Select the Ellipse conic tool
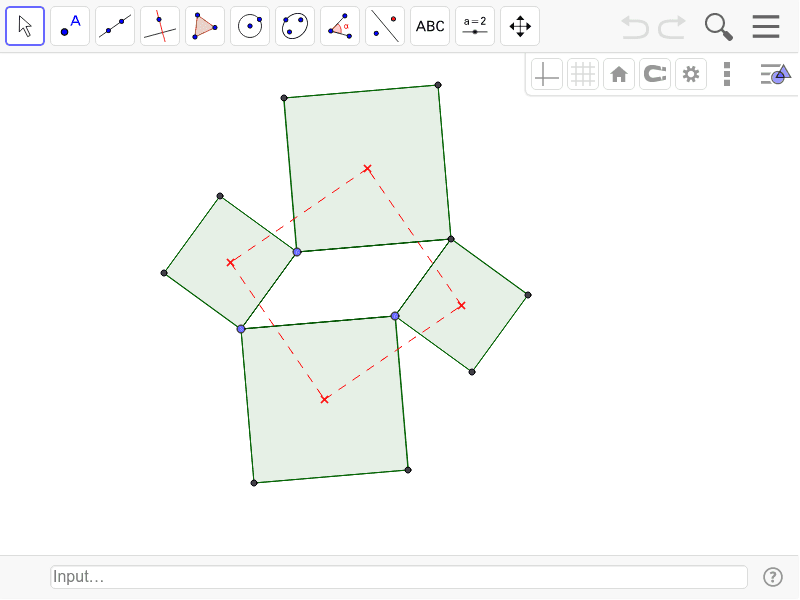Viewport: 800px width, 600px height. tap(295, 26)
